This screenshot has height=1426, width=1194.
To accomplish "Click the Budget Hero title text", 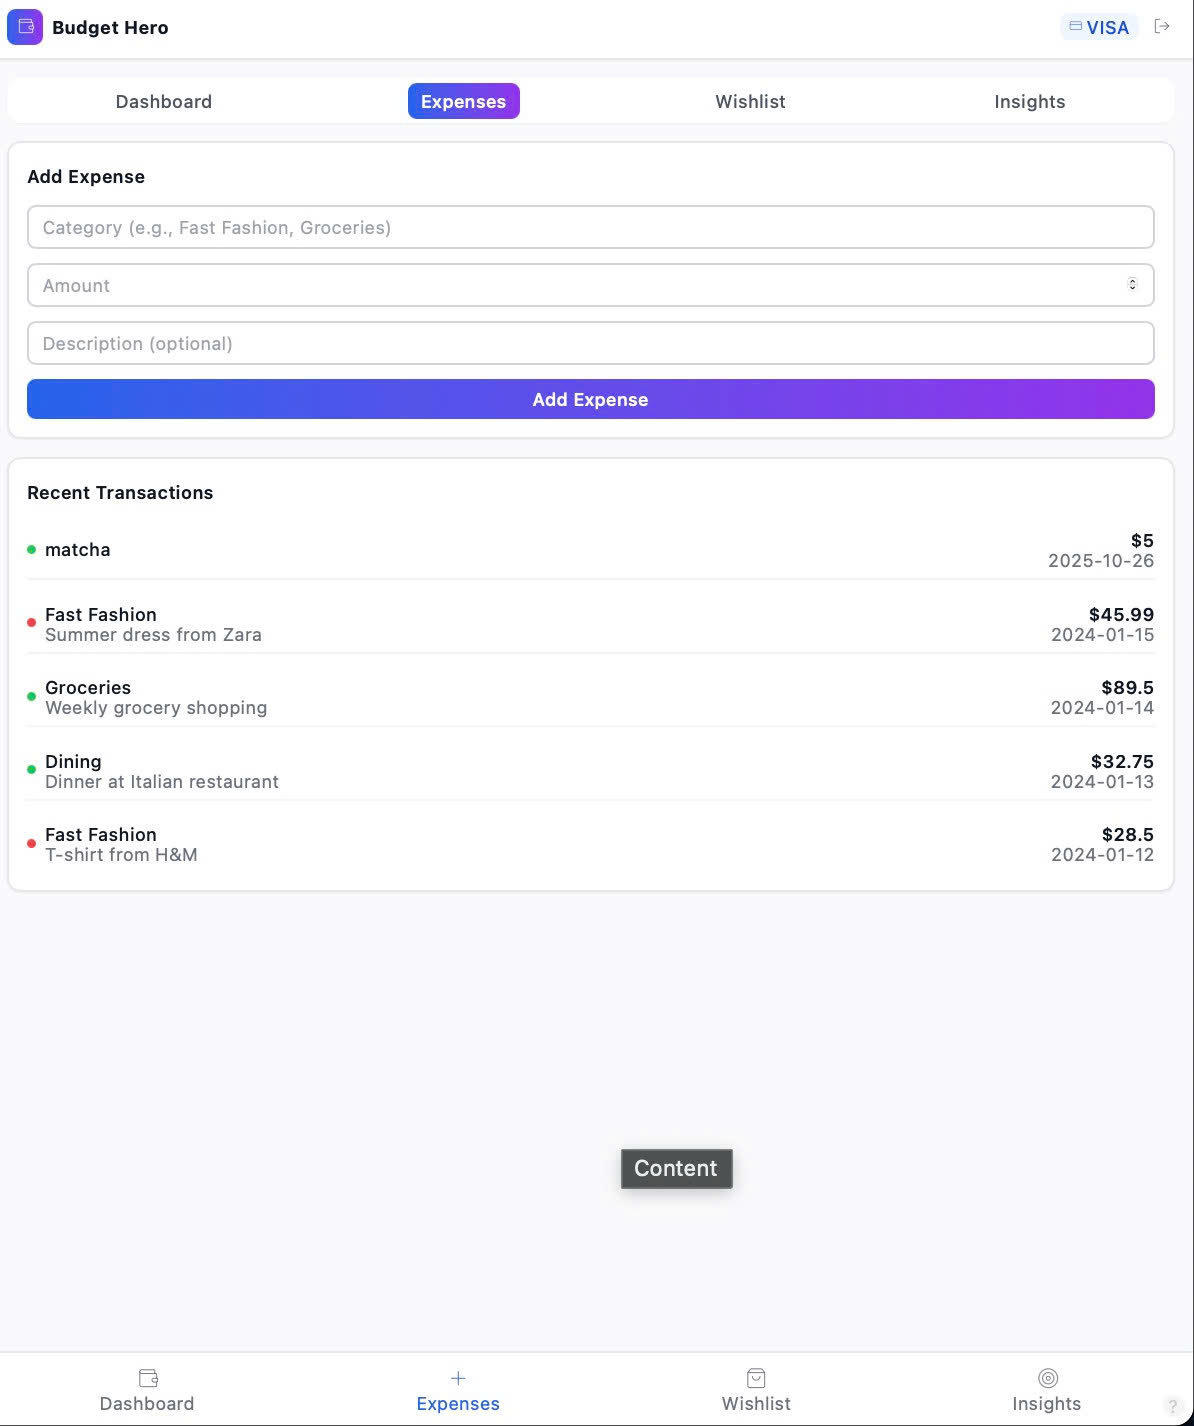I will pyautogui.click(x=110, y=27).
